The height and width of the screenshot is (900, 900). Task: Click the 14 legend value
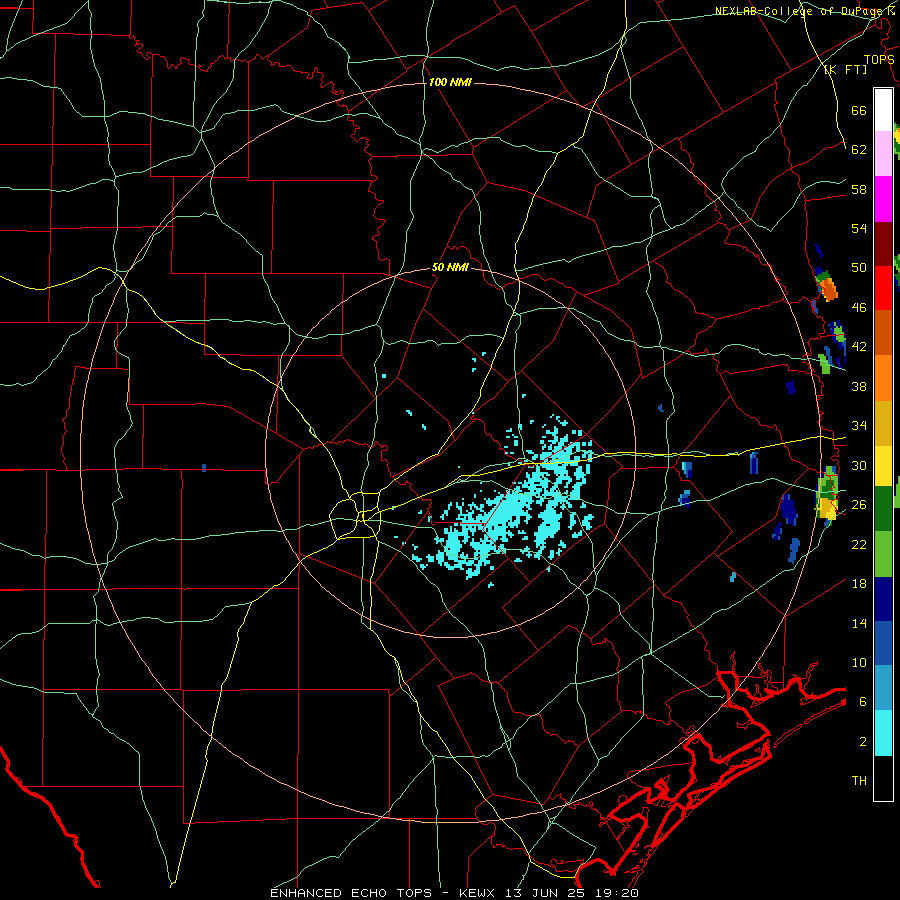click(x=859, y=623)
